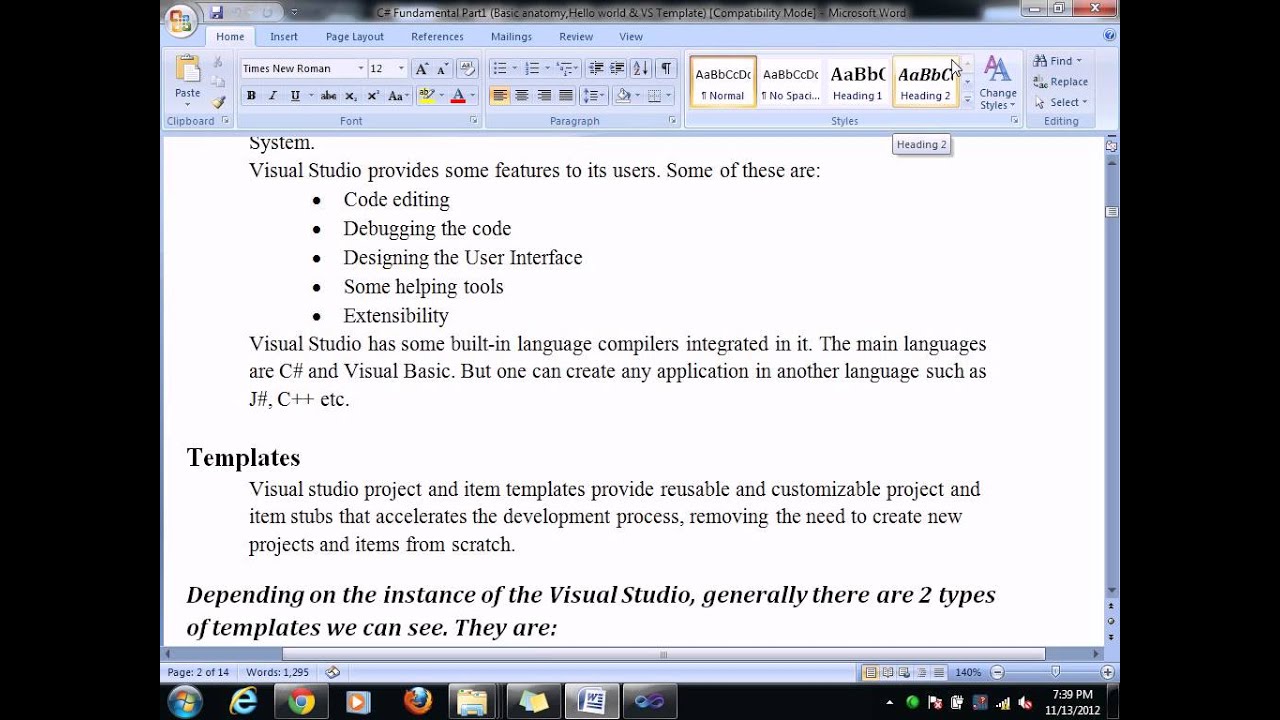
Task: Open the Mailings tab
Action: click(x=511, y=37)
